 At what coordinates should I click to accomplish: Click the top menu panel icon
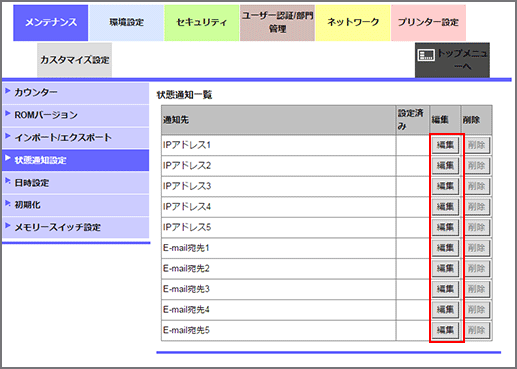[x=426, y=55]
